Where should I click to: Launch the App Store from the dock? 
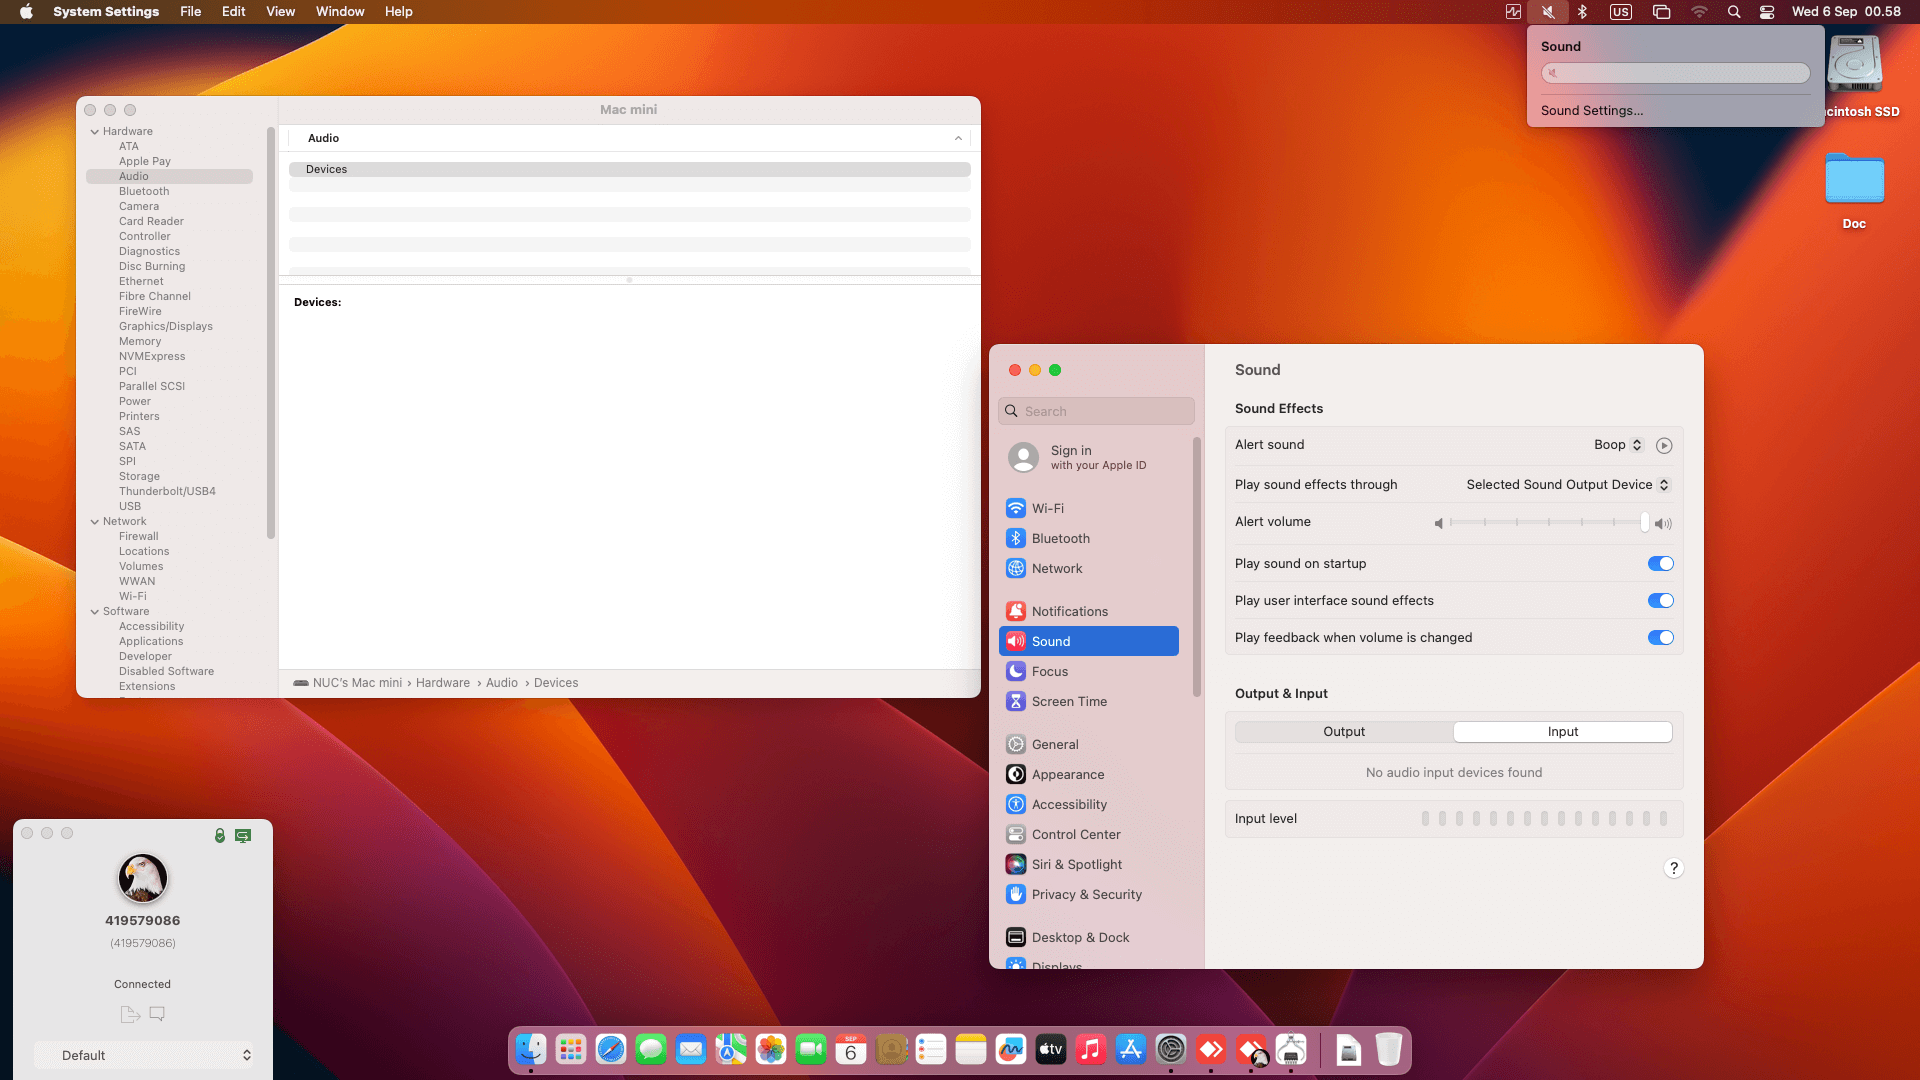[1131, 1050]
